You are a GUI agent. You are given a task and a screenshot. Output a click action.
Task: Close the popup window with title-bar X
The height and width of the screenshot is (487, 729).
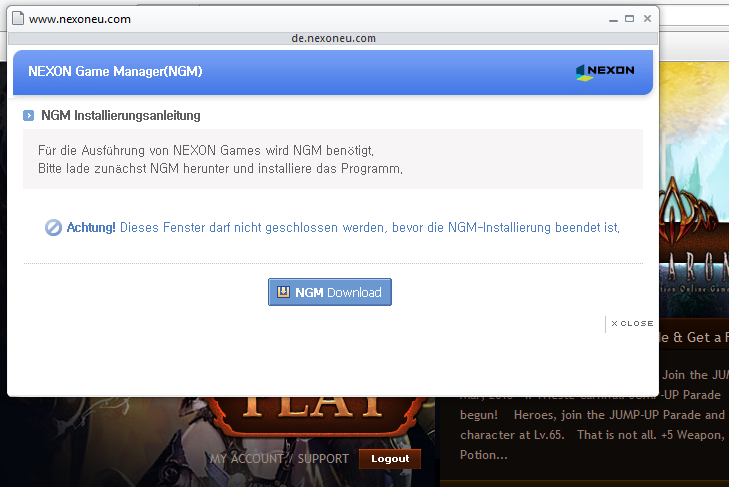coord(647,19)
